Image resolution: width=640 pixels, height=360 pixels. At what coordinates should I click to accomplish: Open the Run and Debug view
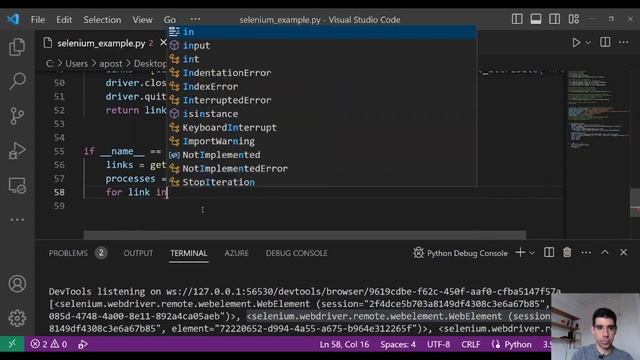coord(17,151)
